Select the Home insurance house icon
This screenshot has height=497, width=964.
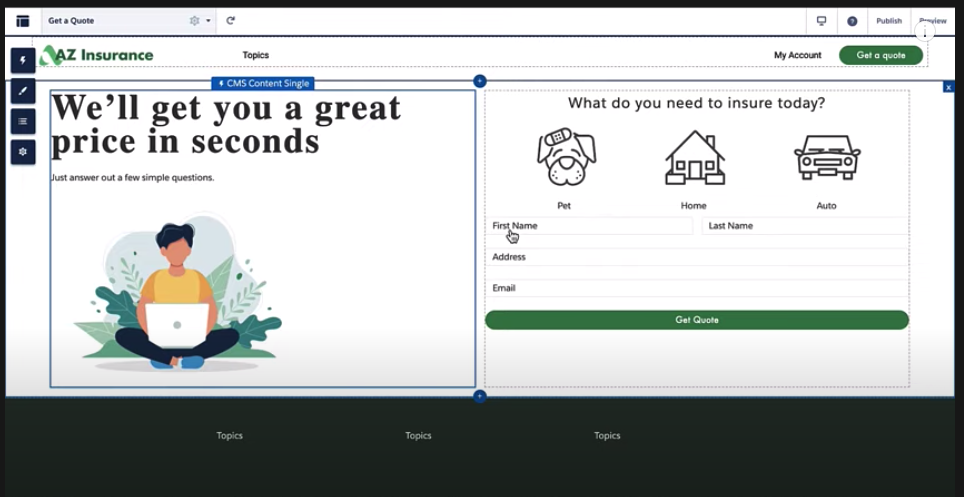pyautogui.click(x=695, y=157)
